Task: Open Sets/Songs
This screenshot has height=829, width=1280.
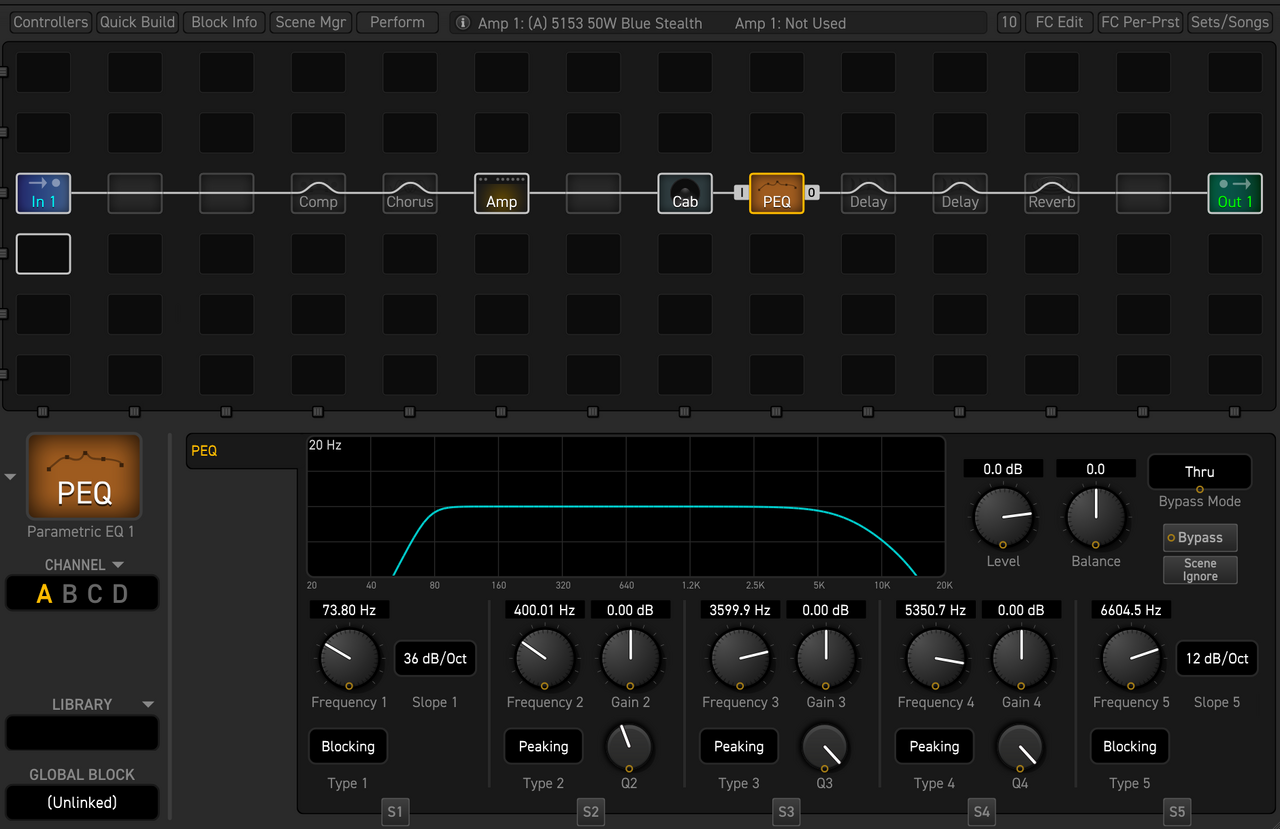Action: (x=1229, y=22)
